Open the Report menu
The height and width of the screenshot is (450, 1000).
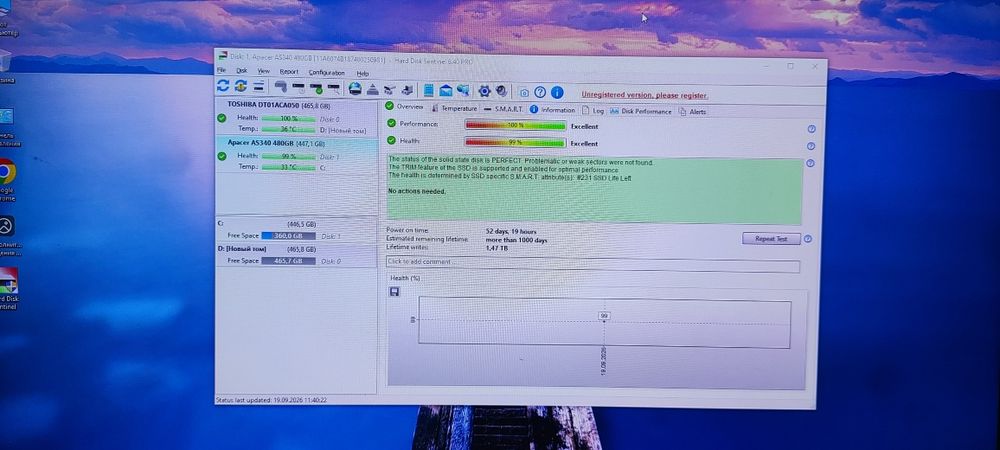pos(289,72)
